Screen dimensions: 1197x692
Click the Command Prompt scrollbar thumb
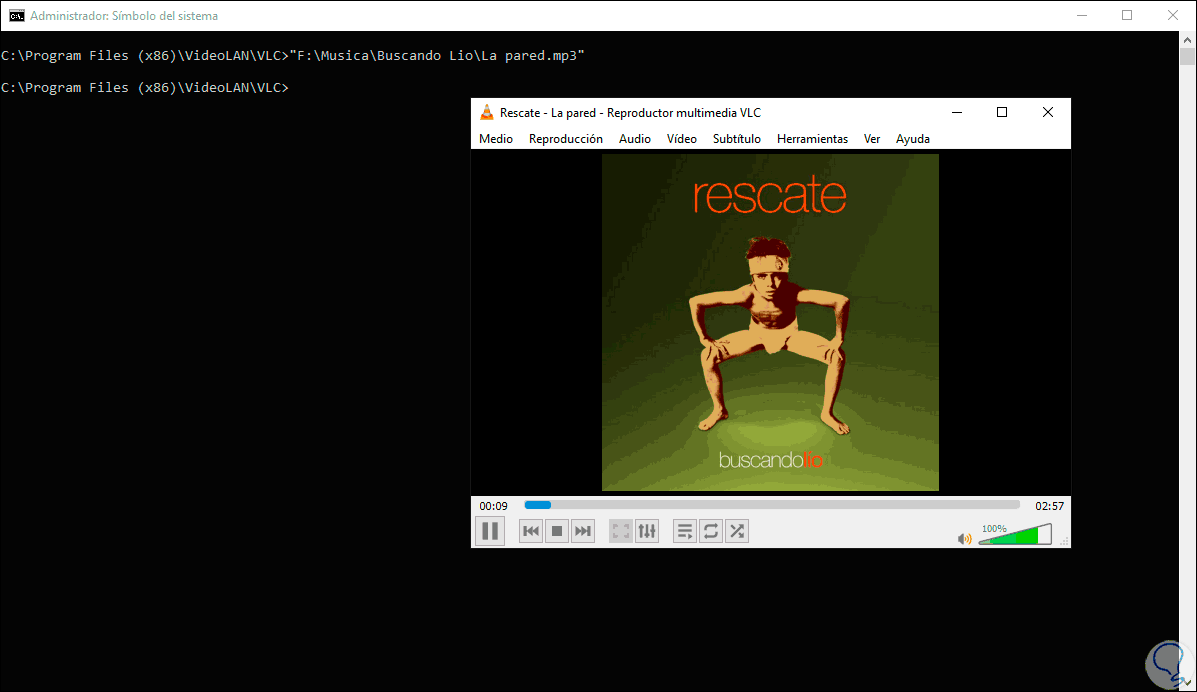[1187, 57]
